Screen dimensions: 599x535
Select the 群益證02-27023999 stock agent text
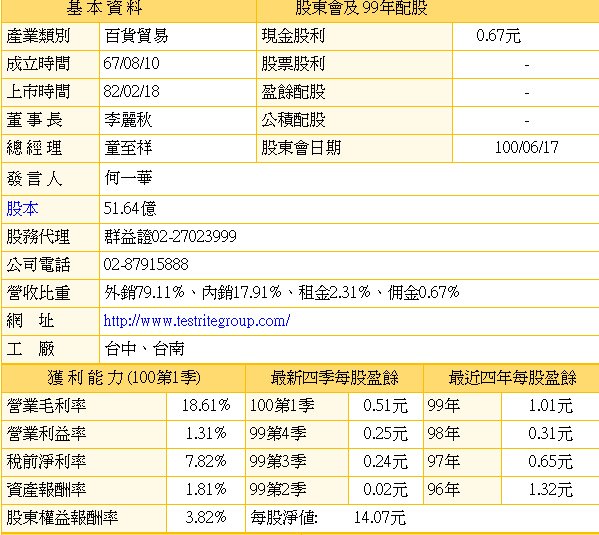click(170, 237)
